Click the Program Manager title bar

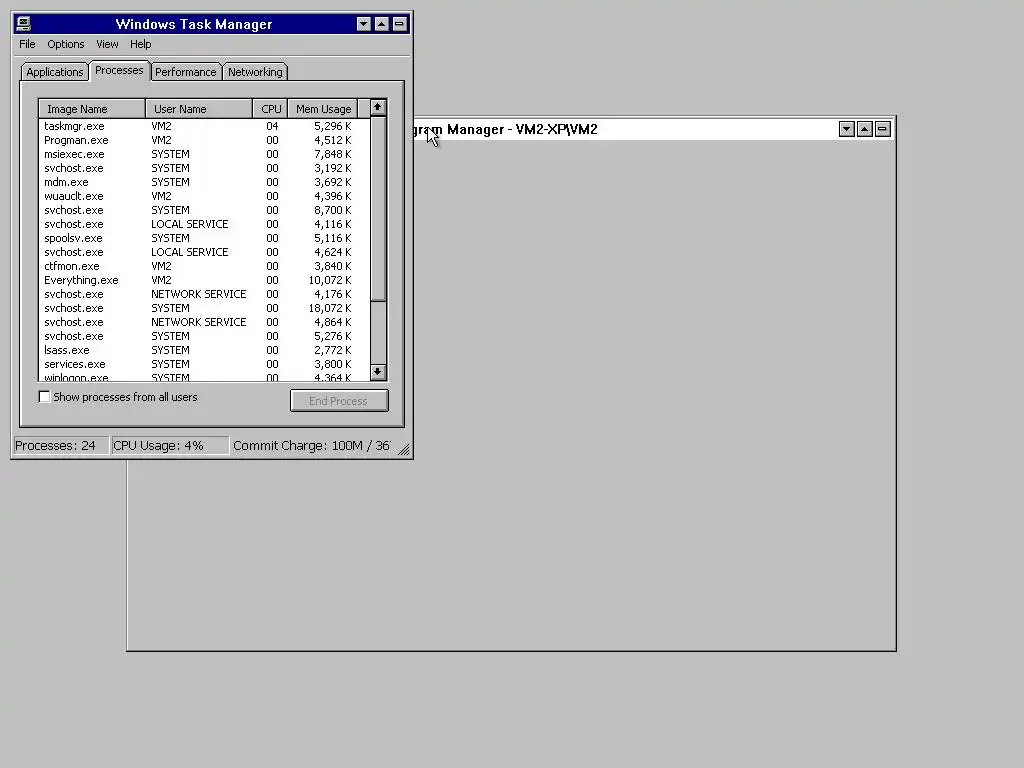pyautogui.click(x=625, y=129)
